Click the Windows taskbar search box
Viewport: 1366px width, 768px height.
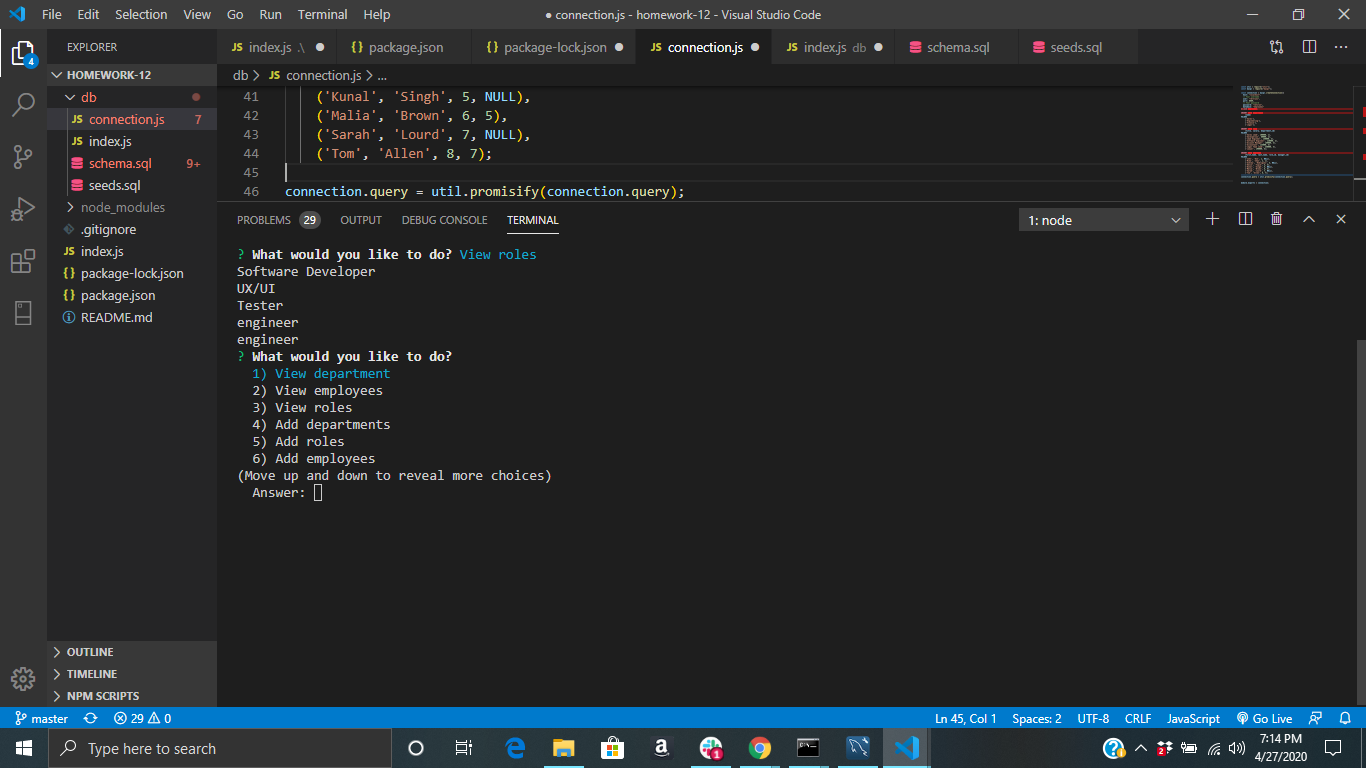(x=219, y=748)
